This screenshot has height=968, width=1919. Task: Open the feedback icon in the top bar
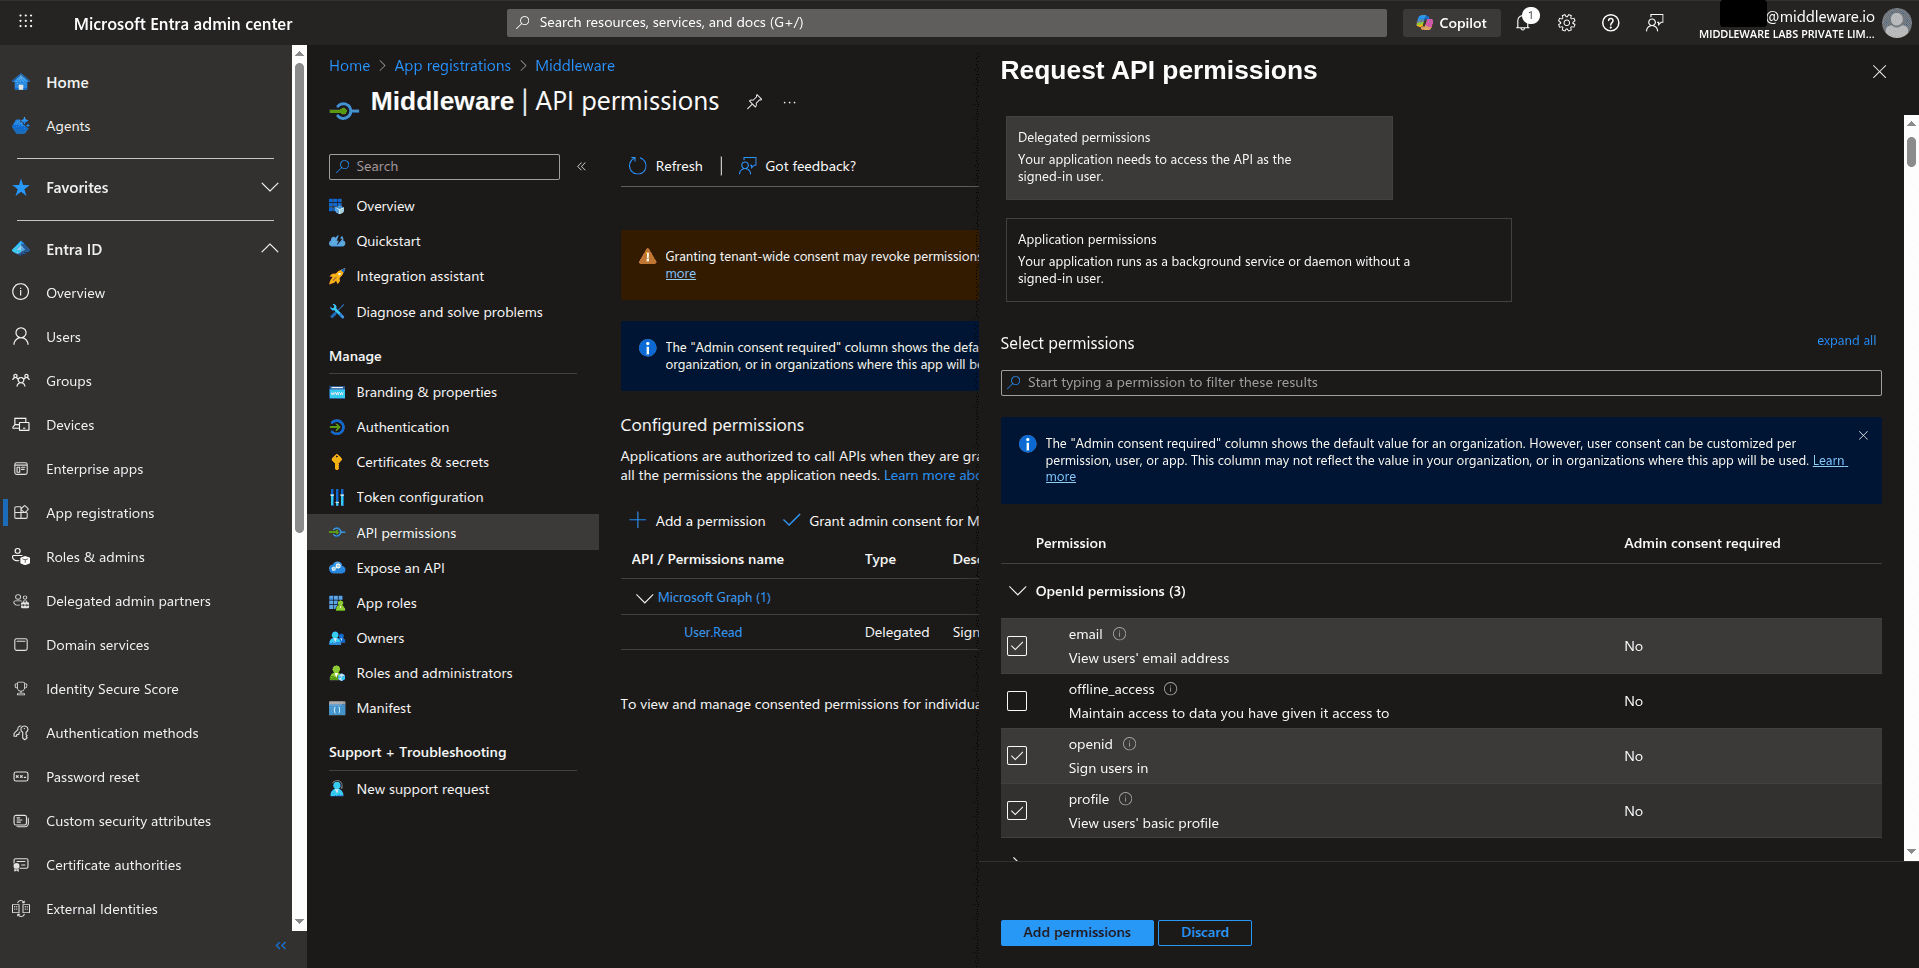coord(1654,22)
